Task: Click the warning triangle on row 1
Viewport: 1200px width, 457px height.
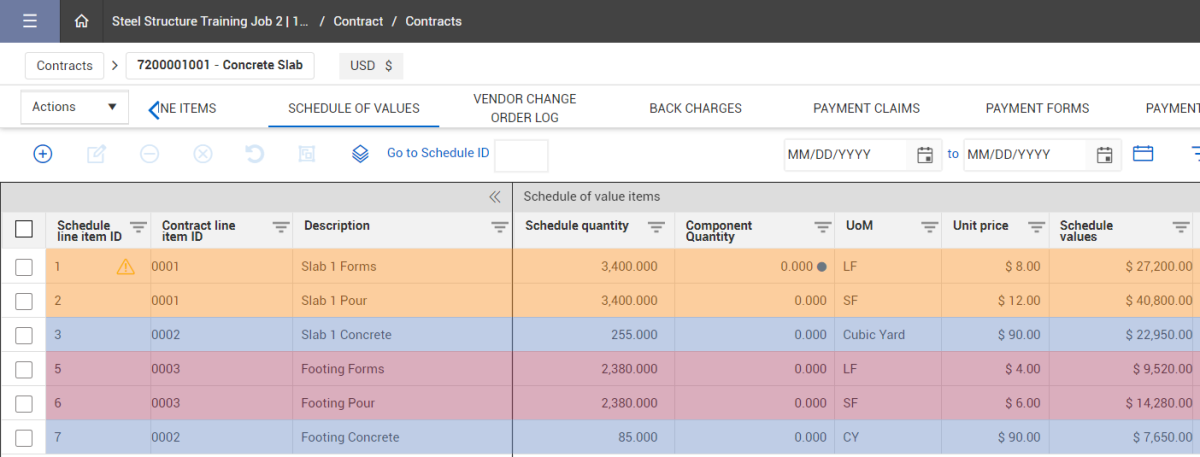Action: coord(125,267)
